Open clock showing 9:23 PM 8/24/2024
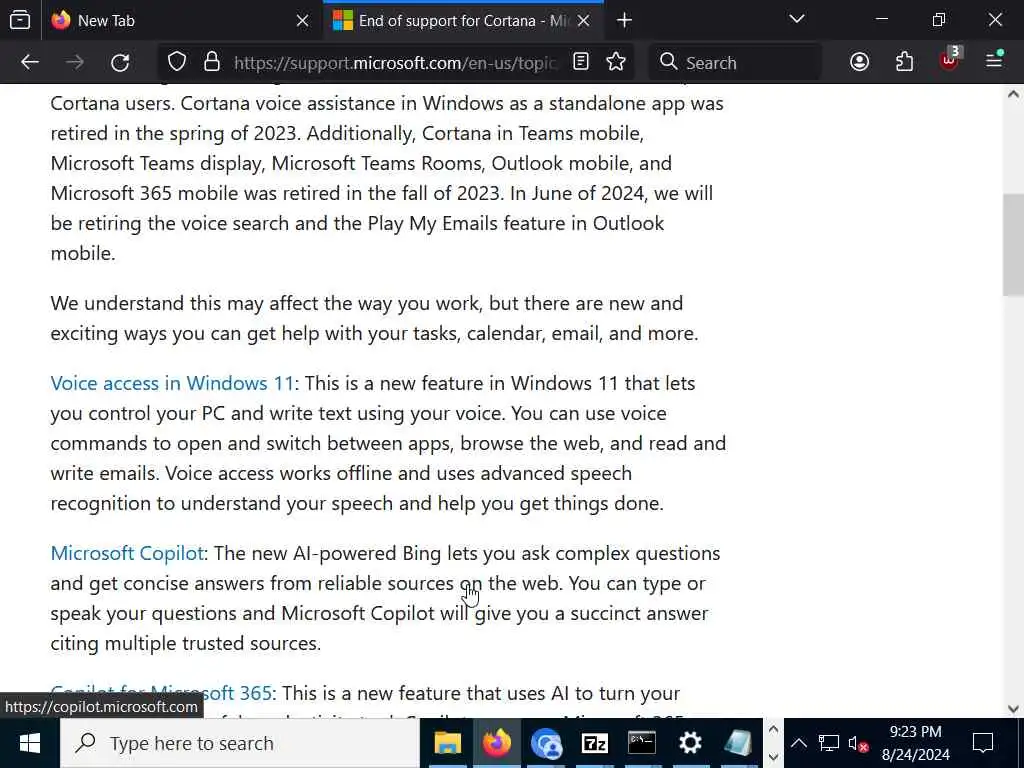Image resolution: width=1024 pixels, height=768 pixels. [x=916, y=743]
